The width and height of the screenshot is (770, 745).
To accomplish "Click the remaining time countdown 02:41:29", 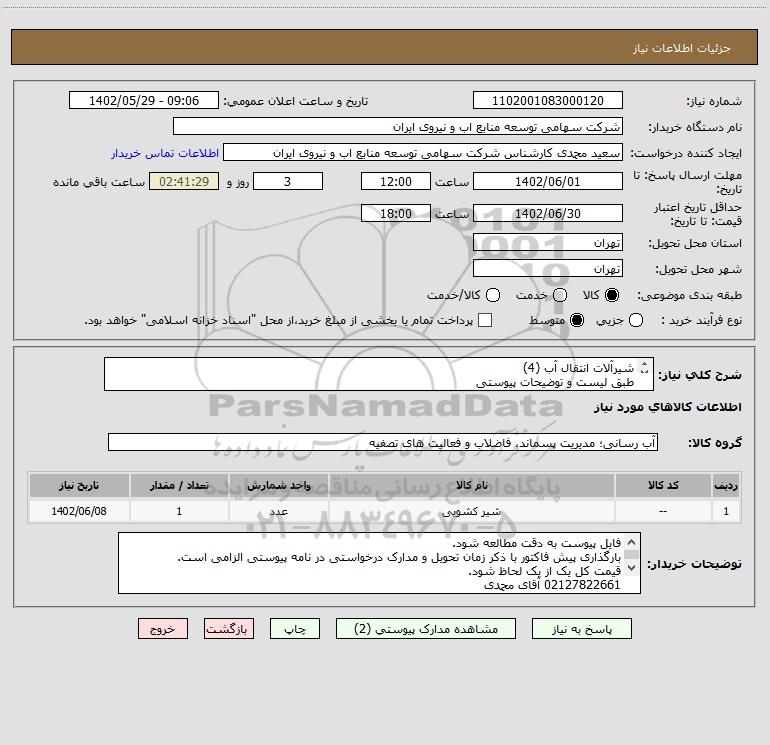I will (x=184, y=181).
